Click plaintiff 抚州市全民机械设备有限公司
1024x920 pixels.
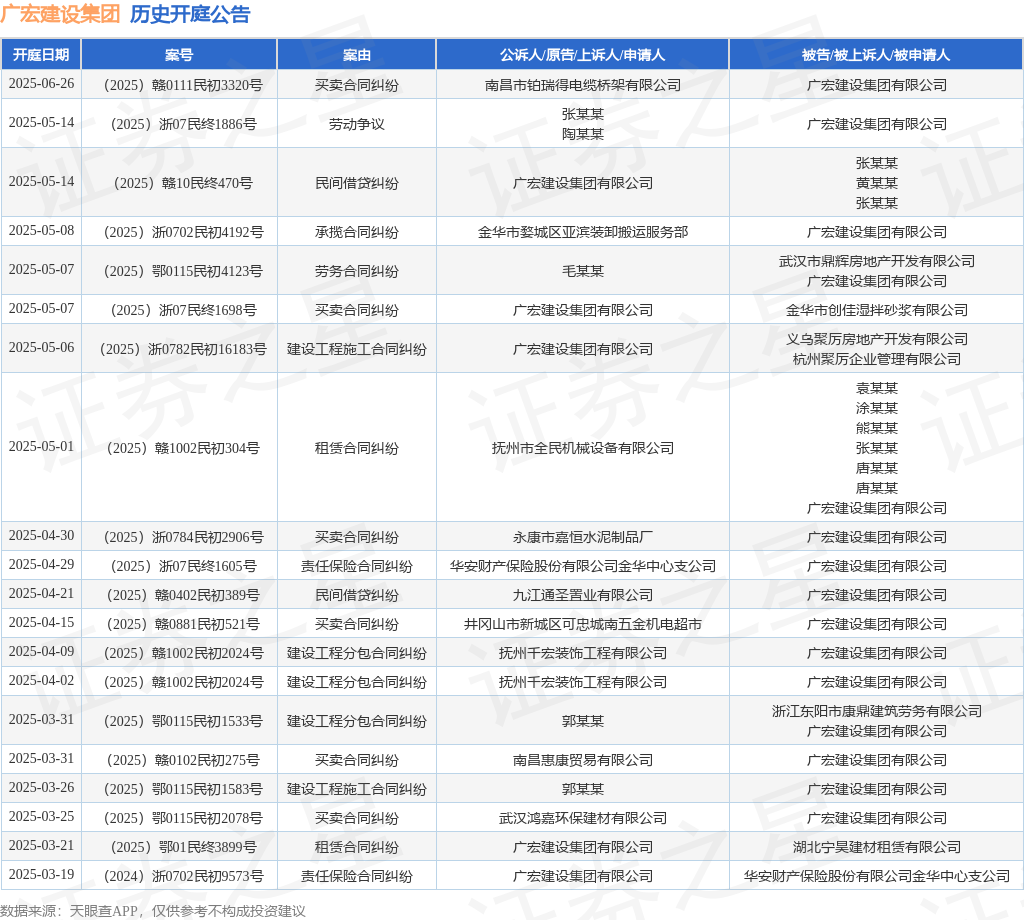point(583,448)
